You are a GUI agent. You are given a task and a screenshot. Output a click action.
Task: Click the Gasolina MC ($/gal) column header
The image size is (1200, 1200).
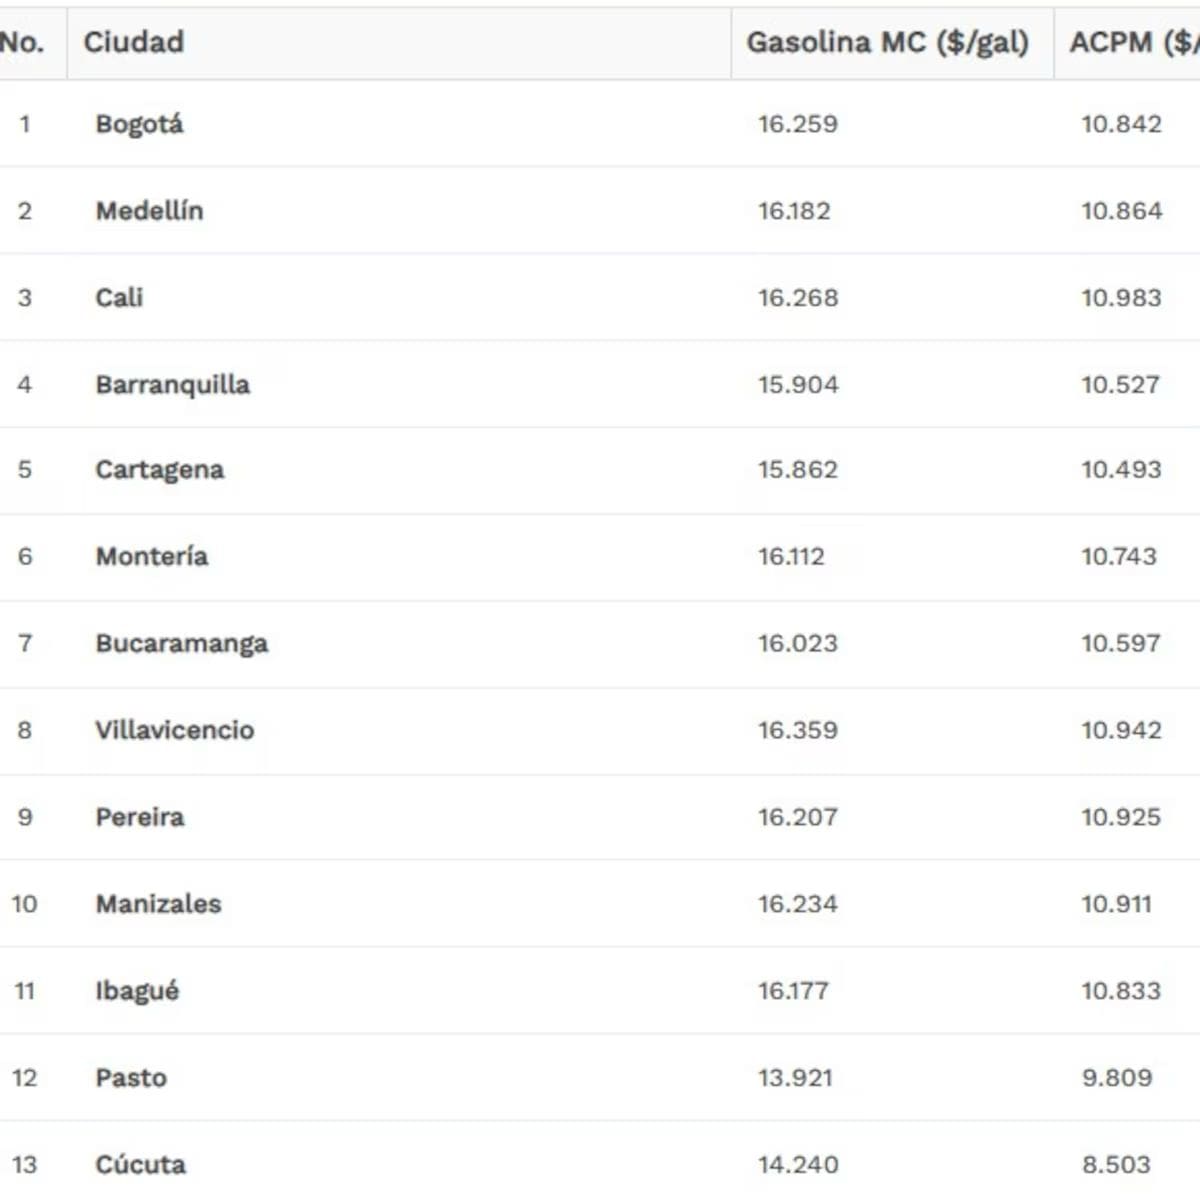887,42
